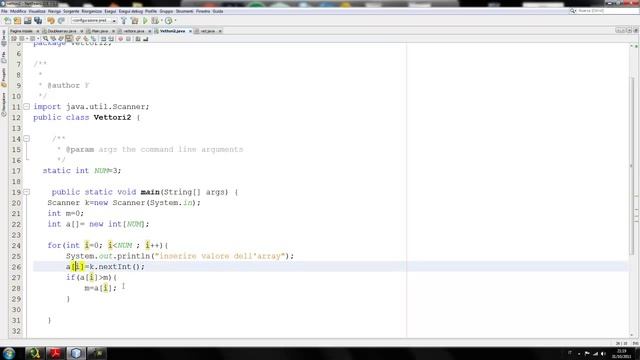This screenshot has height=360, width=640.
Task: Close the vettore.java tab
Action: pyautogui.click(x=149, y=31)
